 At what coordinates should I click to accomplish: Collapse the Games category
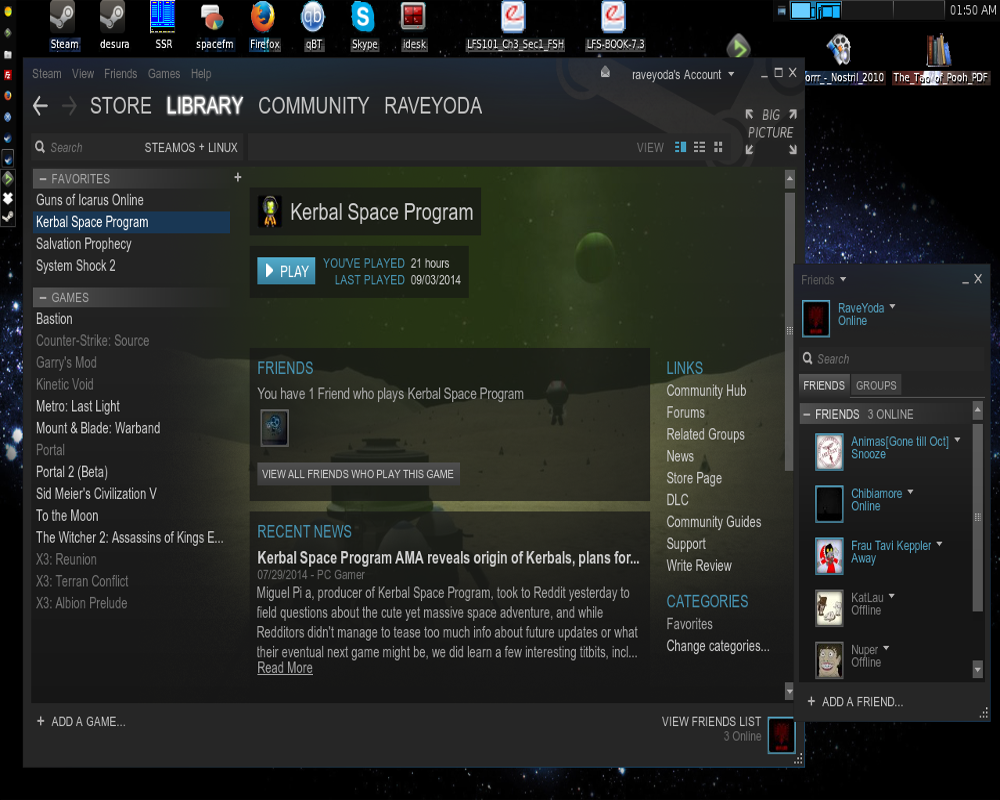click(43, 298)
